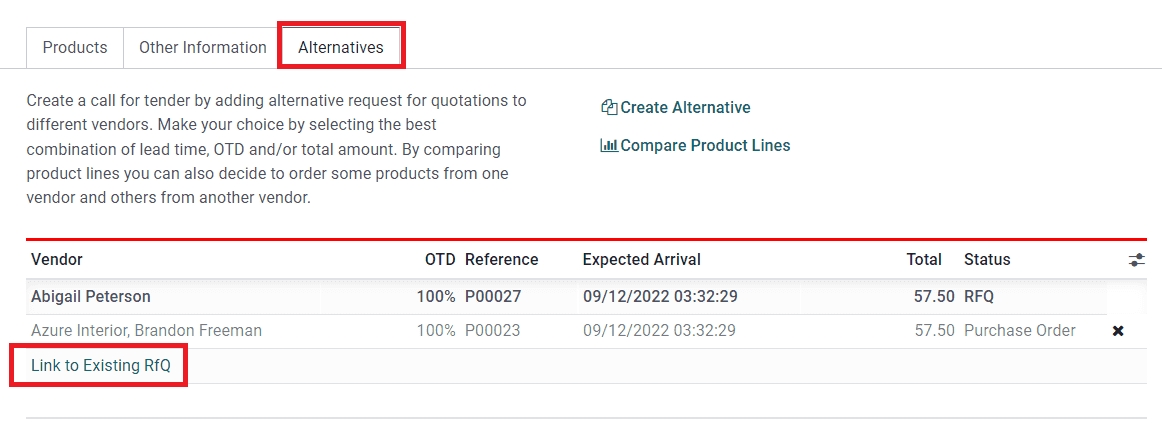Open the column settings adjust icon
The height and width of the screenshot is (434, 1162).
(x=1136, y=260)
